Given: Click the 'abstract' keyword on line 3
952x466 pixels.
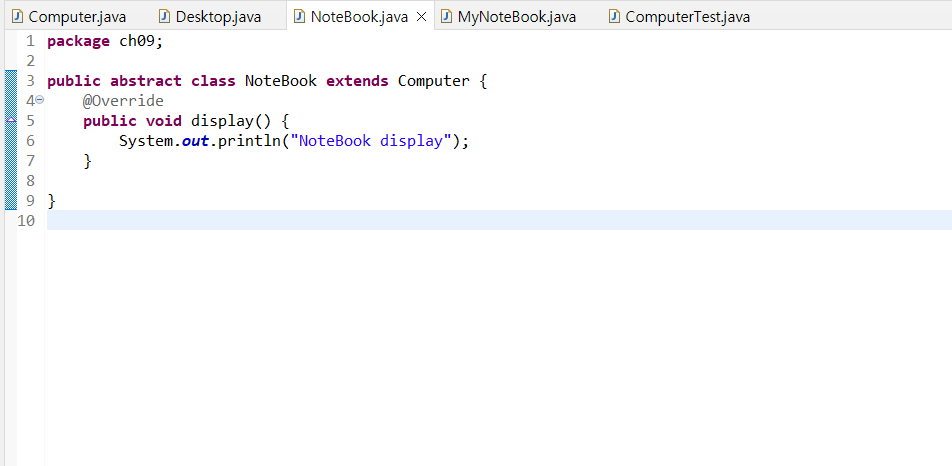Looking at the screenshot, I should (146, 81).
